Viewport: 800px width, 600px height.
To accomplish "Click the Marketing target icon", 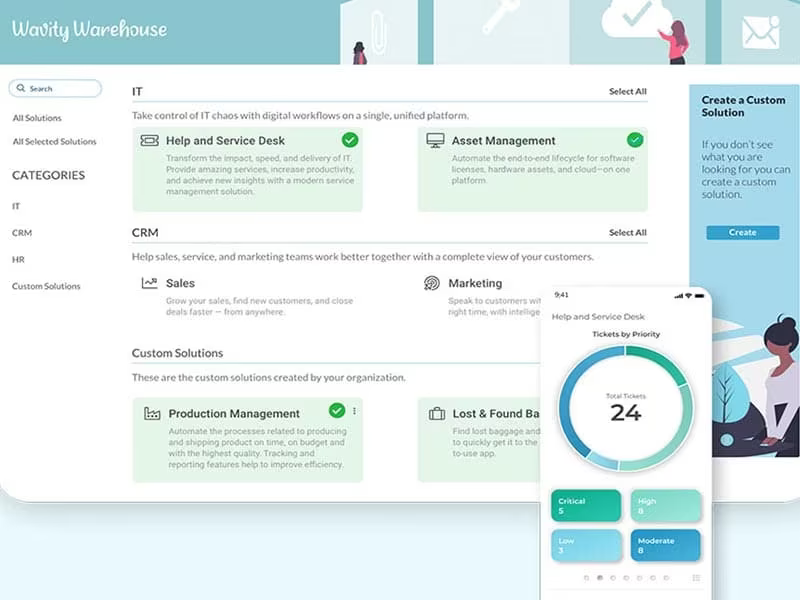I will click(x=432, y=283).
